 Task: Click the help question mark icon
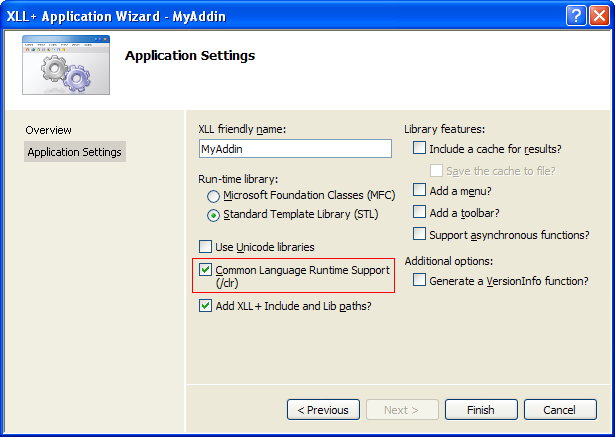click(x=576, y=16)
